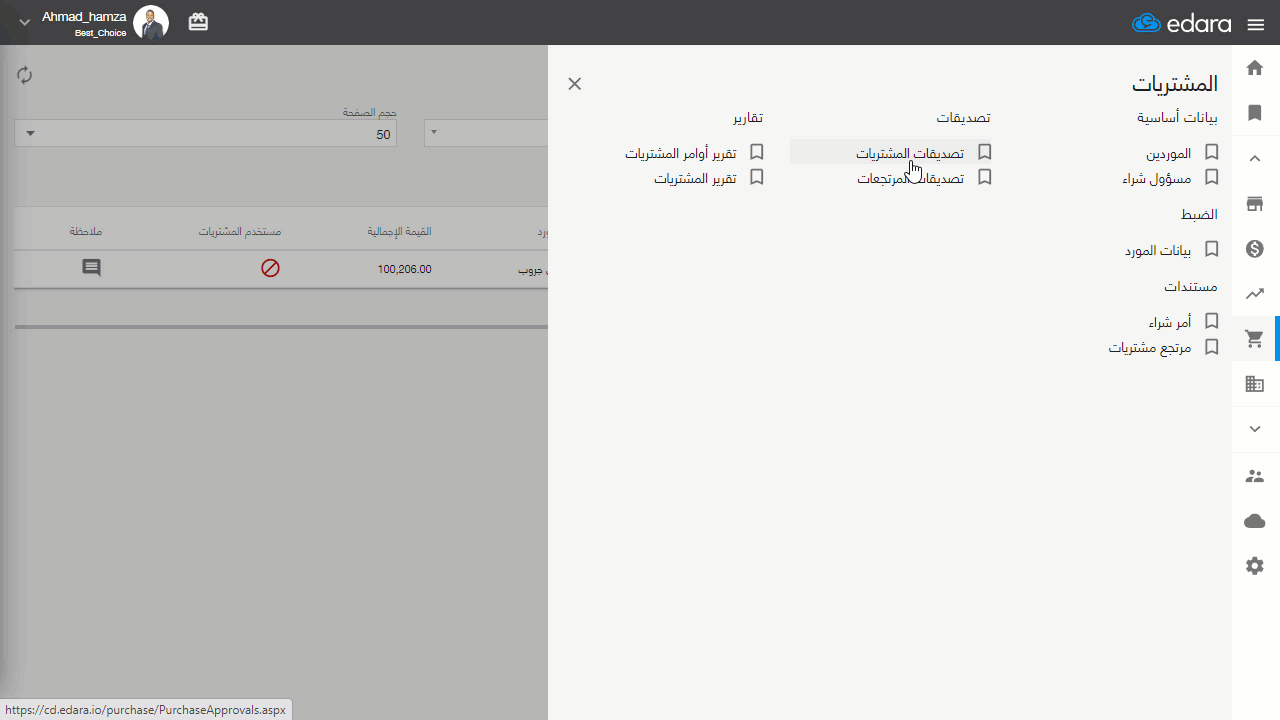Toggle bookmark for تقرير المشتريات
The image size is (1280, 720).
tap(757, 177)
